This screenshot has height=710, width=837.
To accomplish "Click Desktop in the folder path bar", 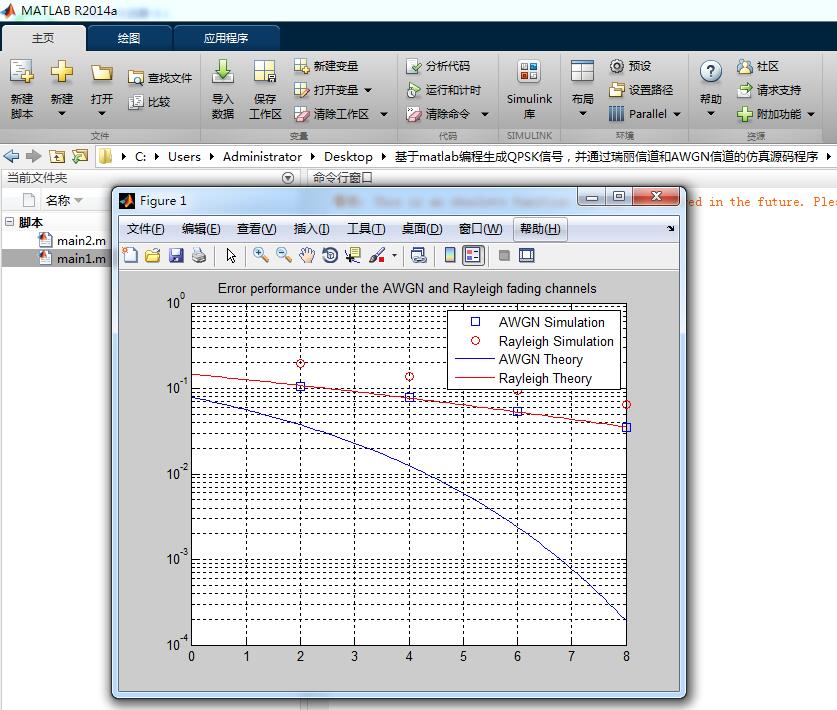I will coord(348,156).
